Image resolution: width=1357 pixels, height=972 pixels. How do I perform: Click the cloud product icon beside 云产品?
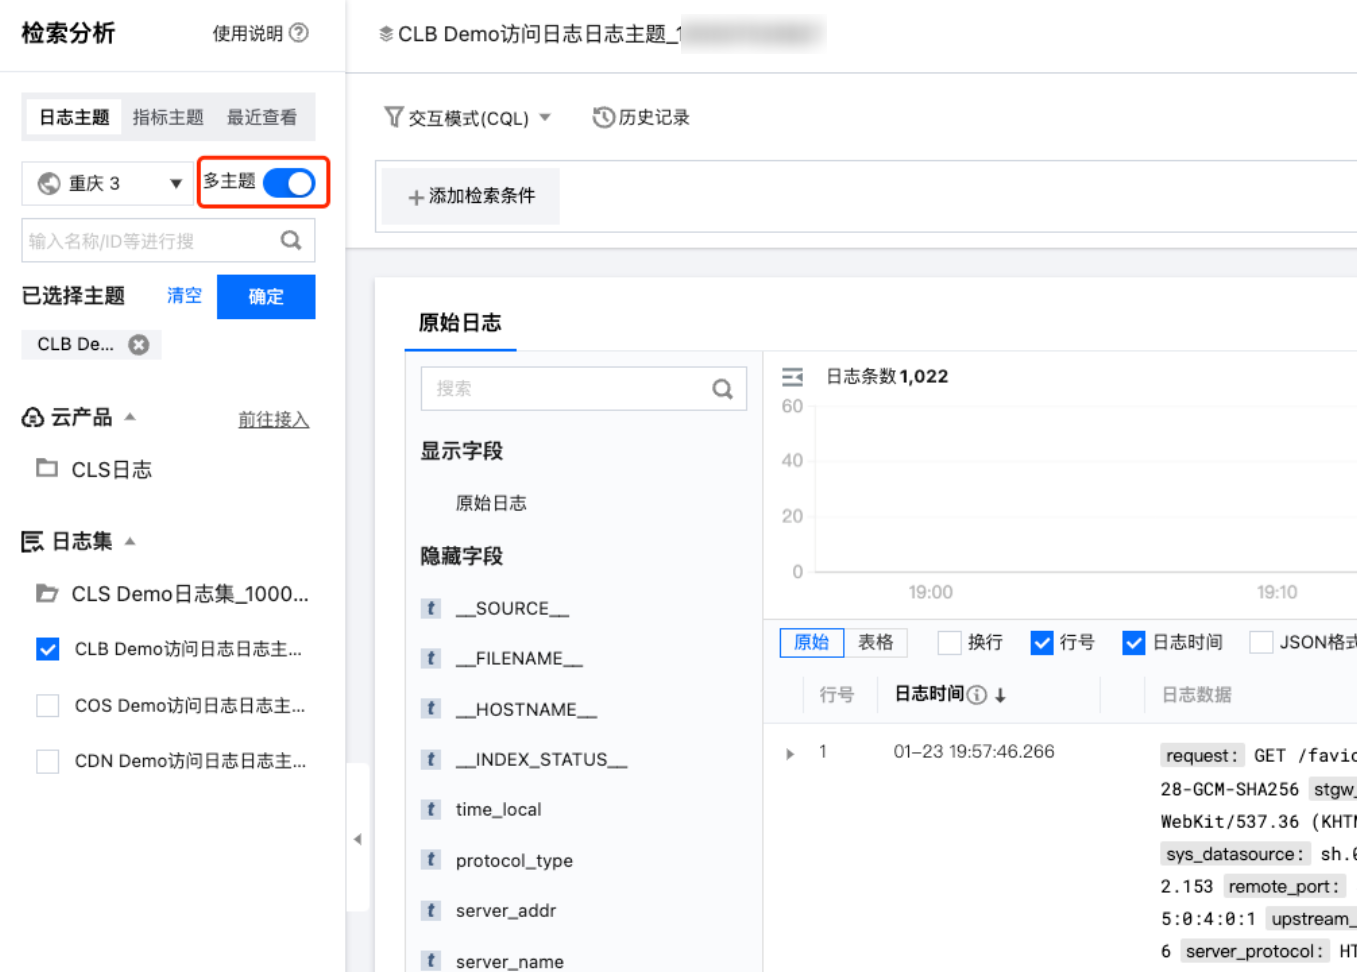(32, 417)
